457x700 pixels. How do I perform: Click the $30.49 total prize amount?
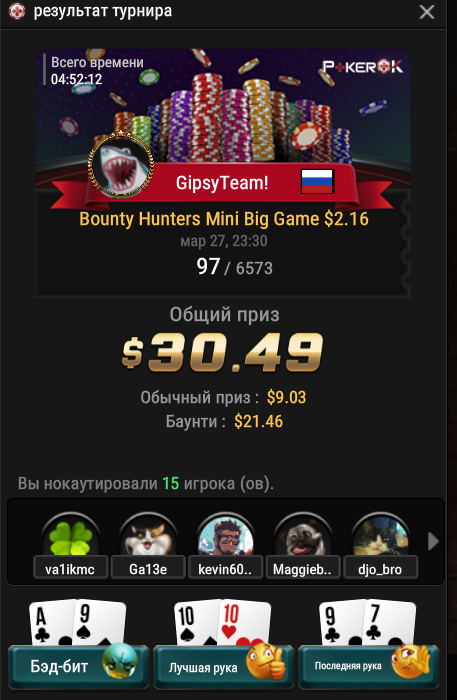(x=222, y=353)
